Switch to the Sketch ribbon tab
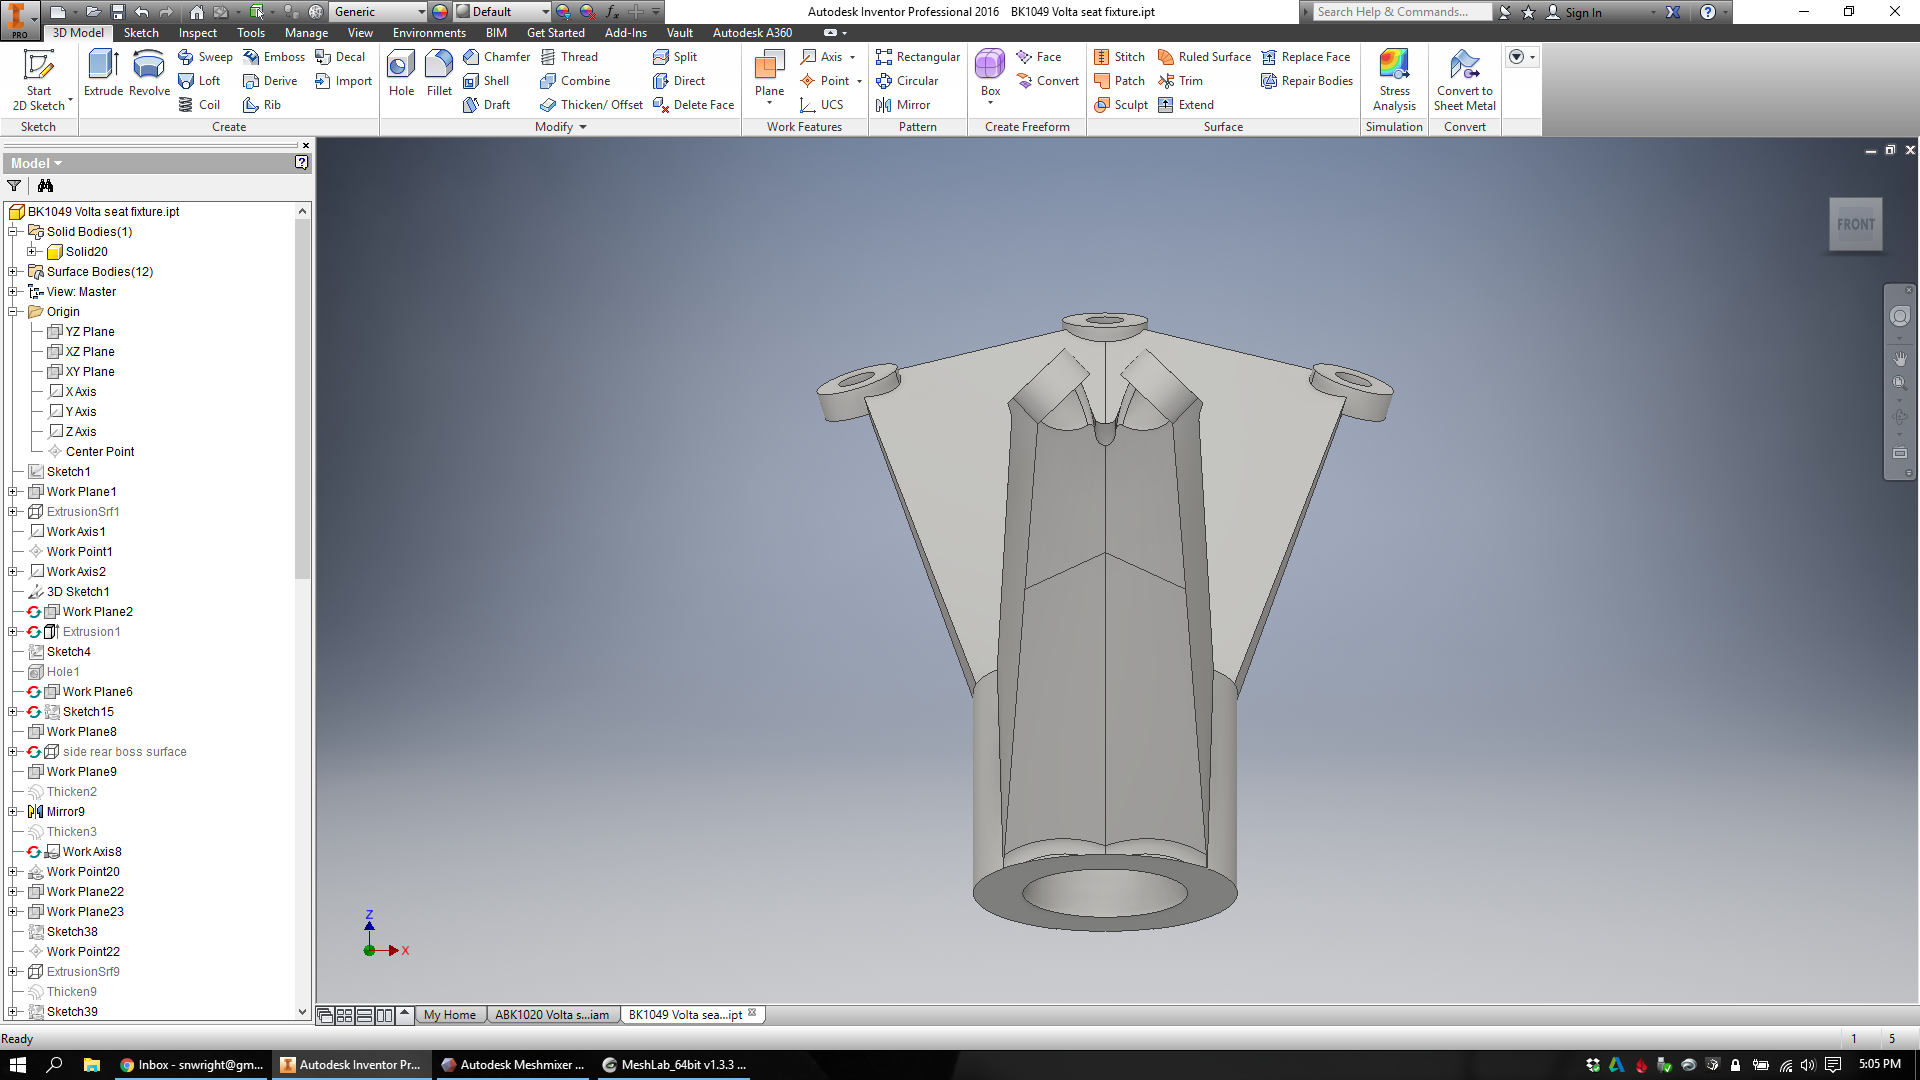This screenshot has height=1080, width=1920. [141, 33]
